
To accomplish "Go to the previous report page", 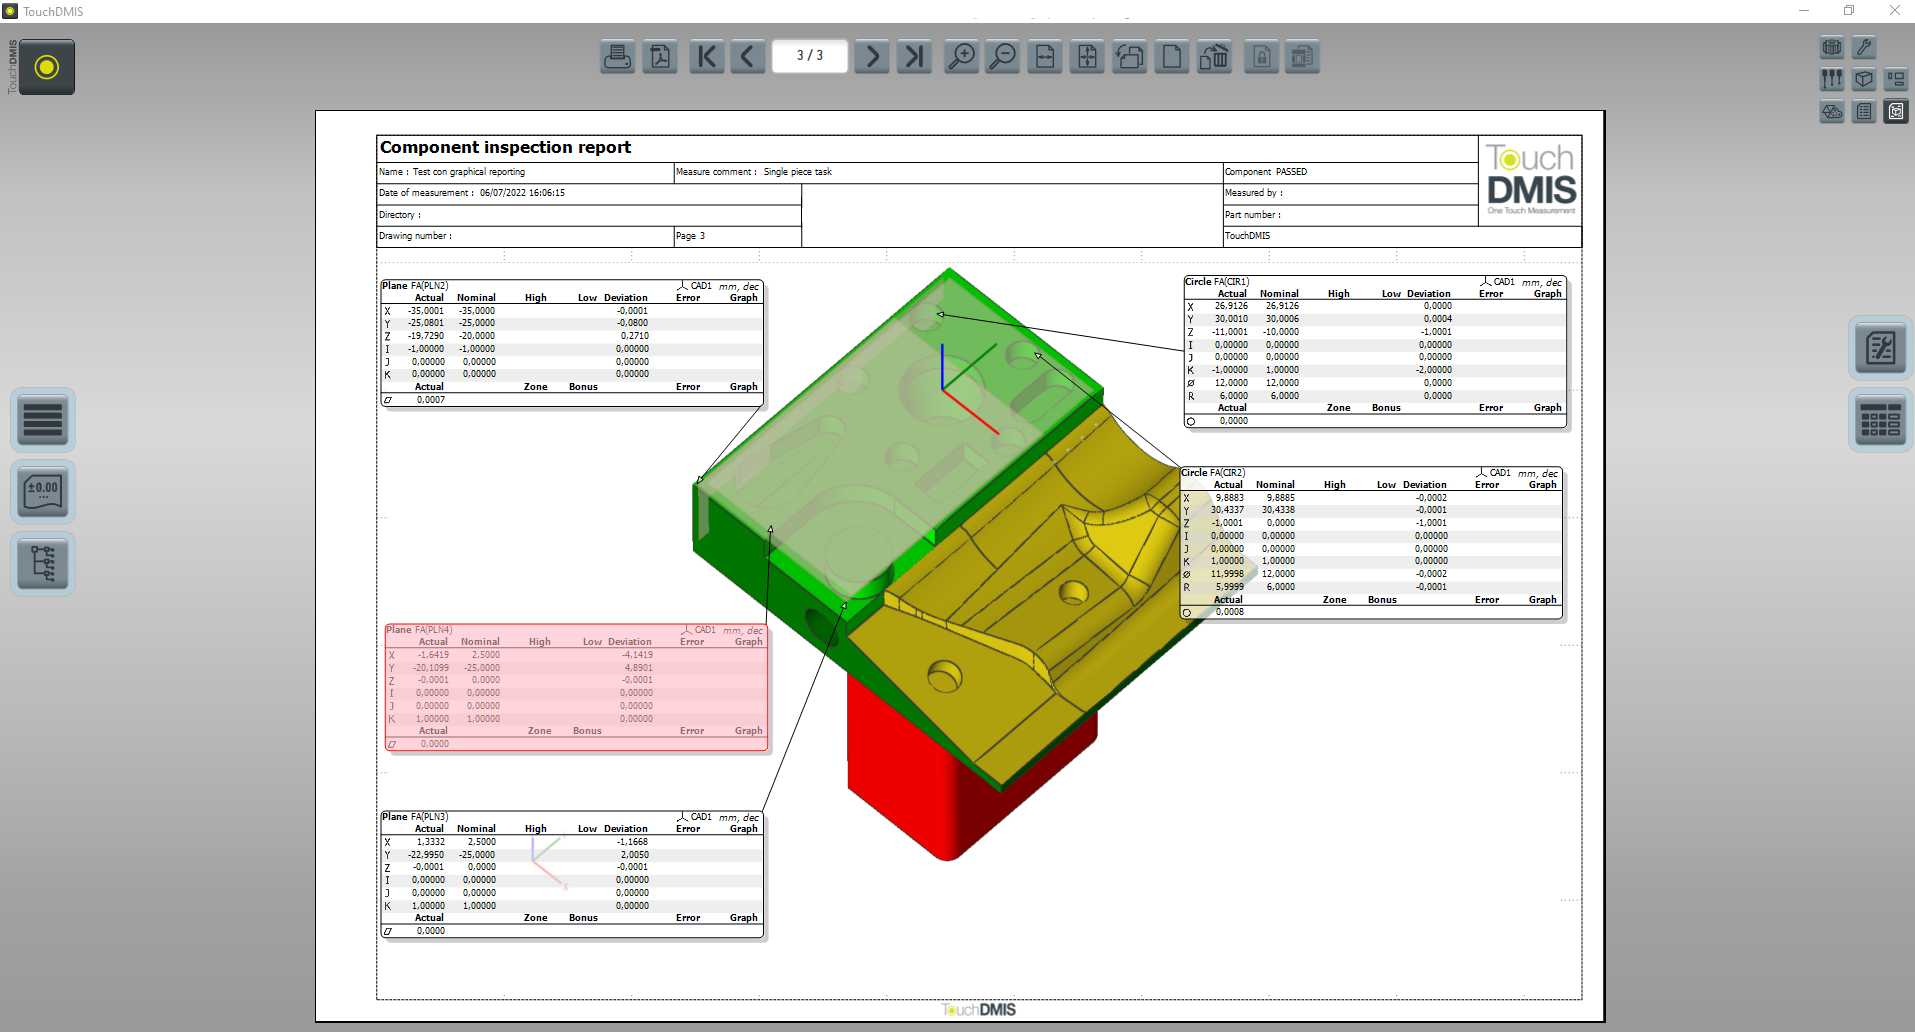I will pos(747,57).
